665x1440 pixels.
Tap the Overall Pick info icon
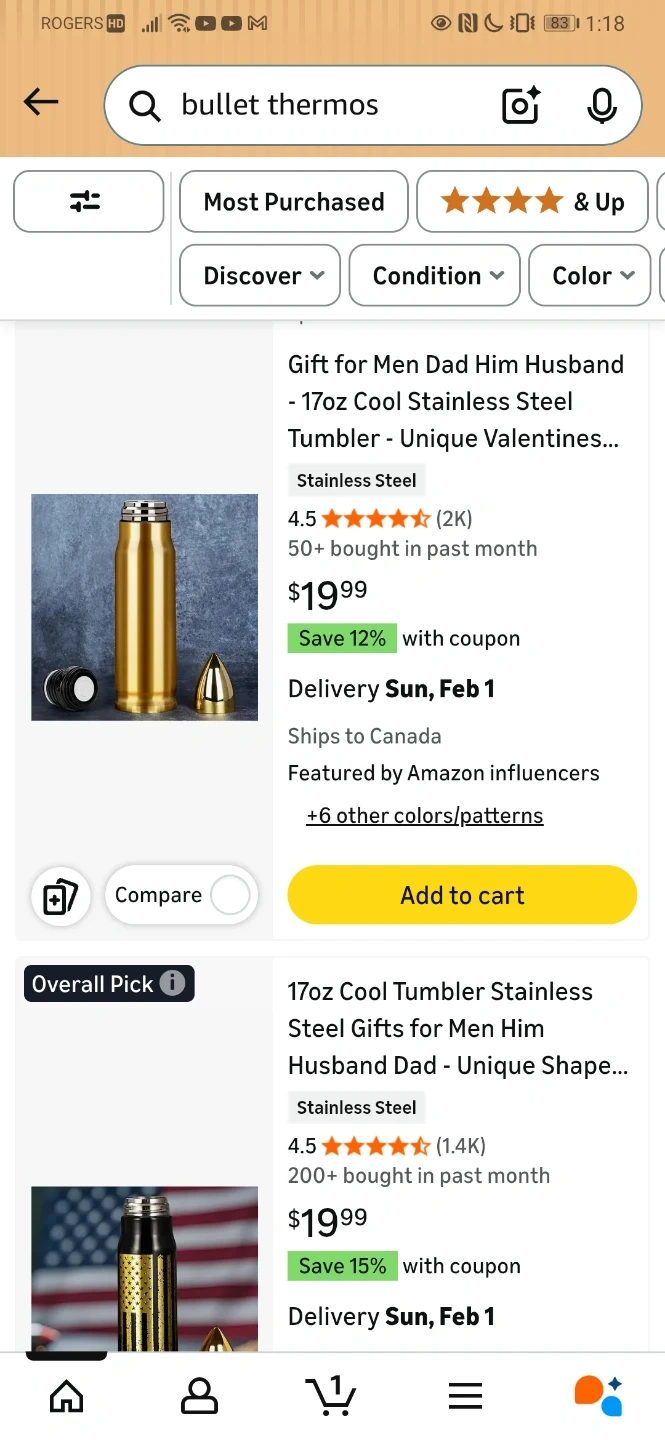[x=173, y=983]
